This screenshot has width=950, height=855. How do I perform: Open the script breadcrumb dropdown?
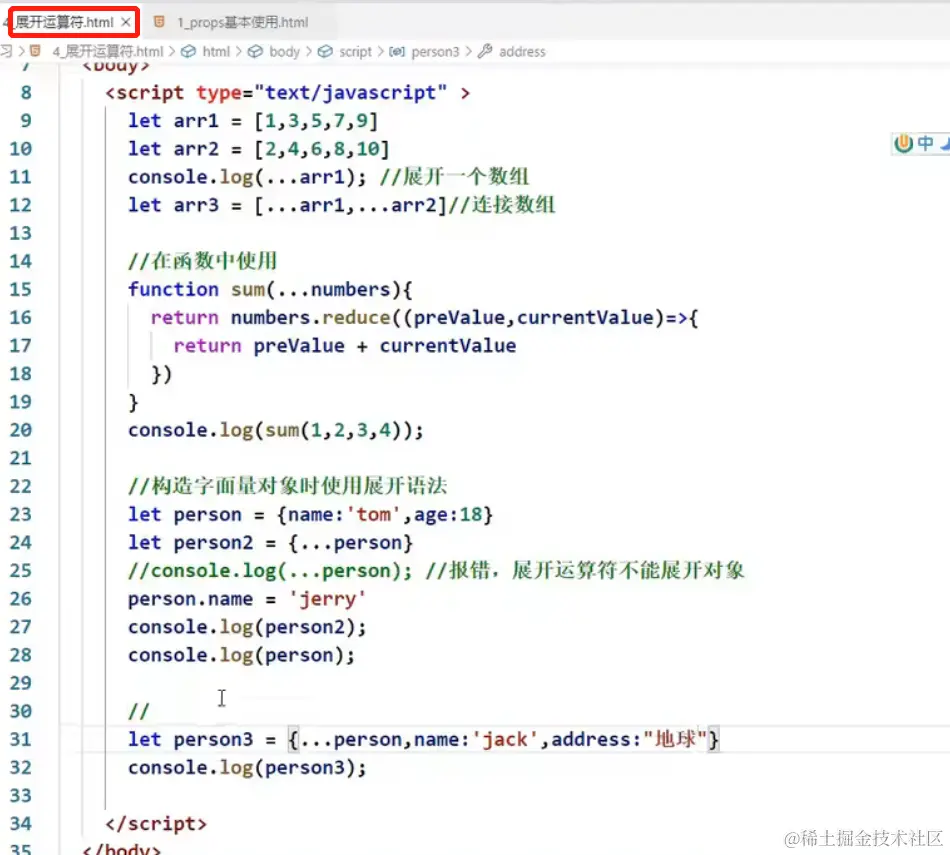coord(356,52)
